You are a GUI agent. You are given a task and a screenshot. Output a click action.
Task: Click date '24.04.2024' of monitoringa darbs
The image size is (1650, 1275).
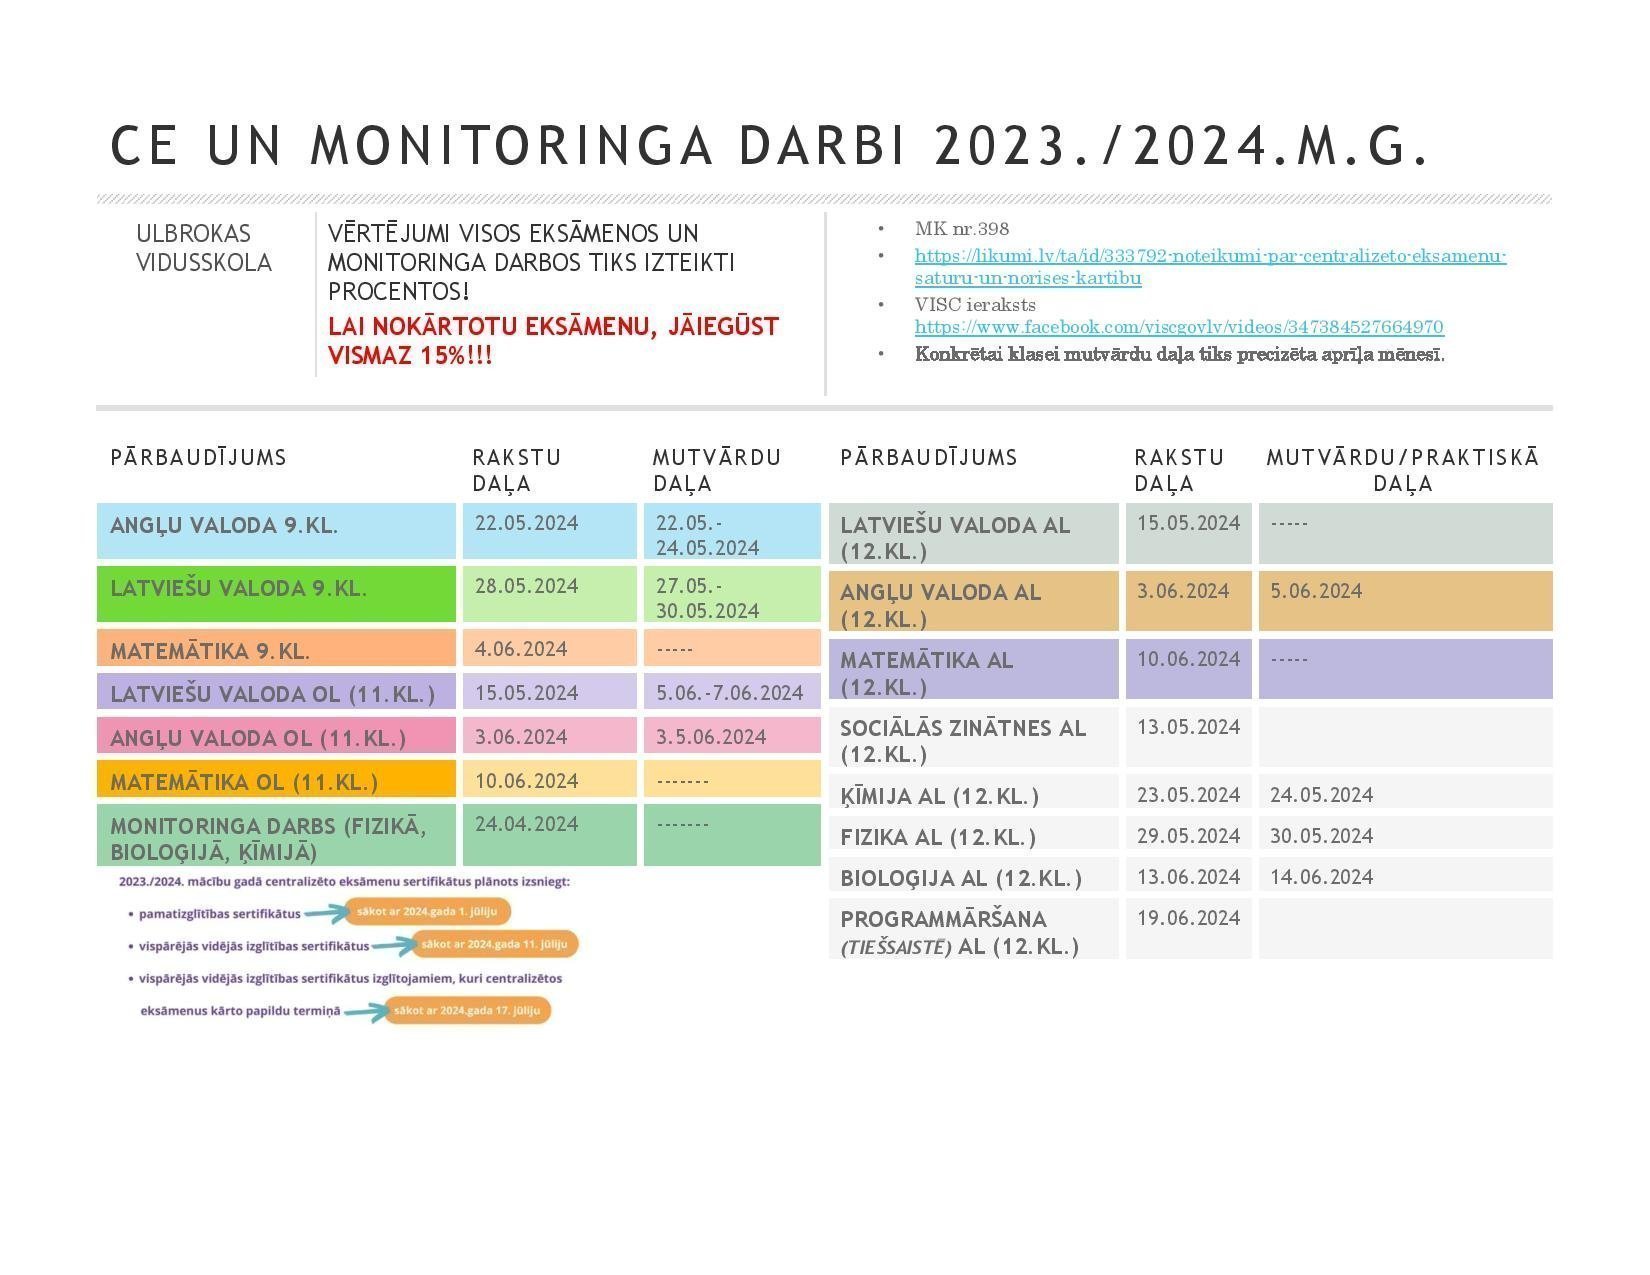(527, 824)
